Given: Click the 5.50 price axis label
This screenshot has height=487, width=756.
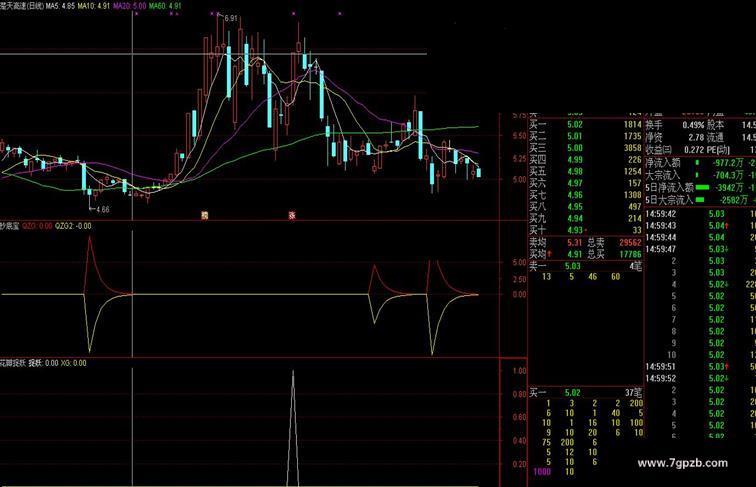Looking at the screenshot, I should 519,136.
